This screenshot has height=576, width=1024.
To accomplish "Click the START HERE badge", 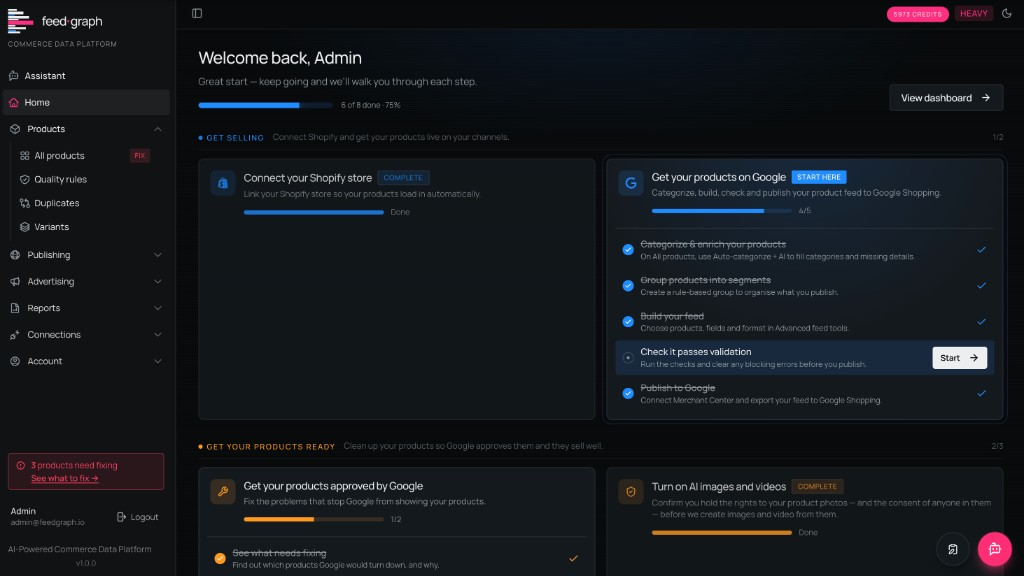I will click(x=819, y=177).
